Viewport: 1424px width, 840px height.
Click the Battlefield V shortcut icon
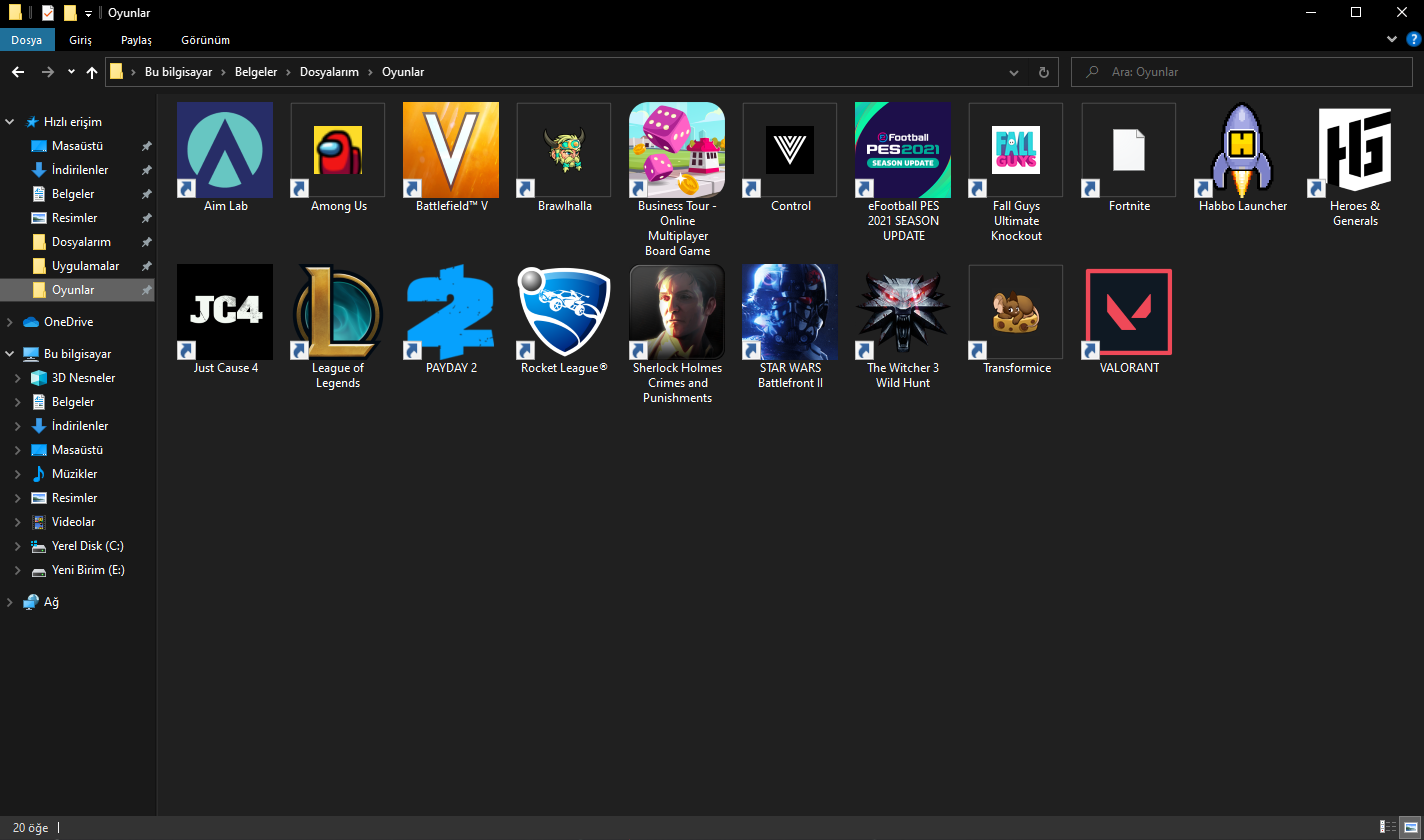coord(451,150)
